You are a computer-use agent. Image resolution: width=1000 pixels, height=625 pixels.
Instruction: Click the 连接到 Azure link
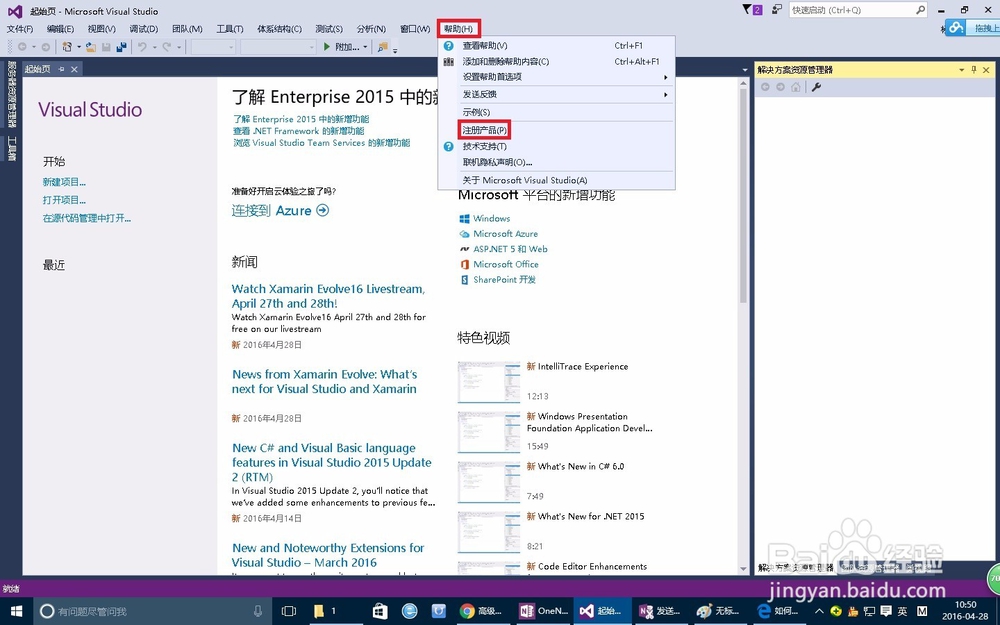tap(280, 210)
